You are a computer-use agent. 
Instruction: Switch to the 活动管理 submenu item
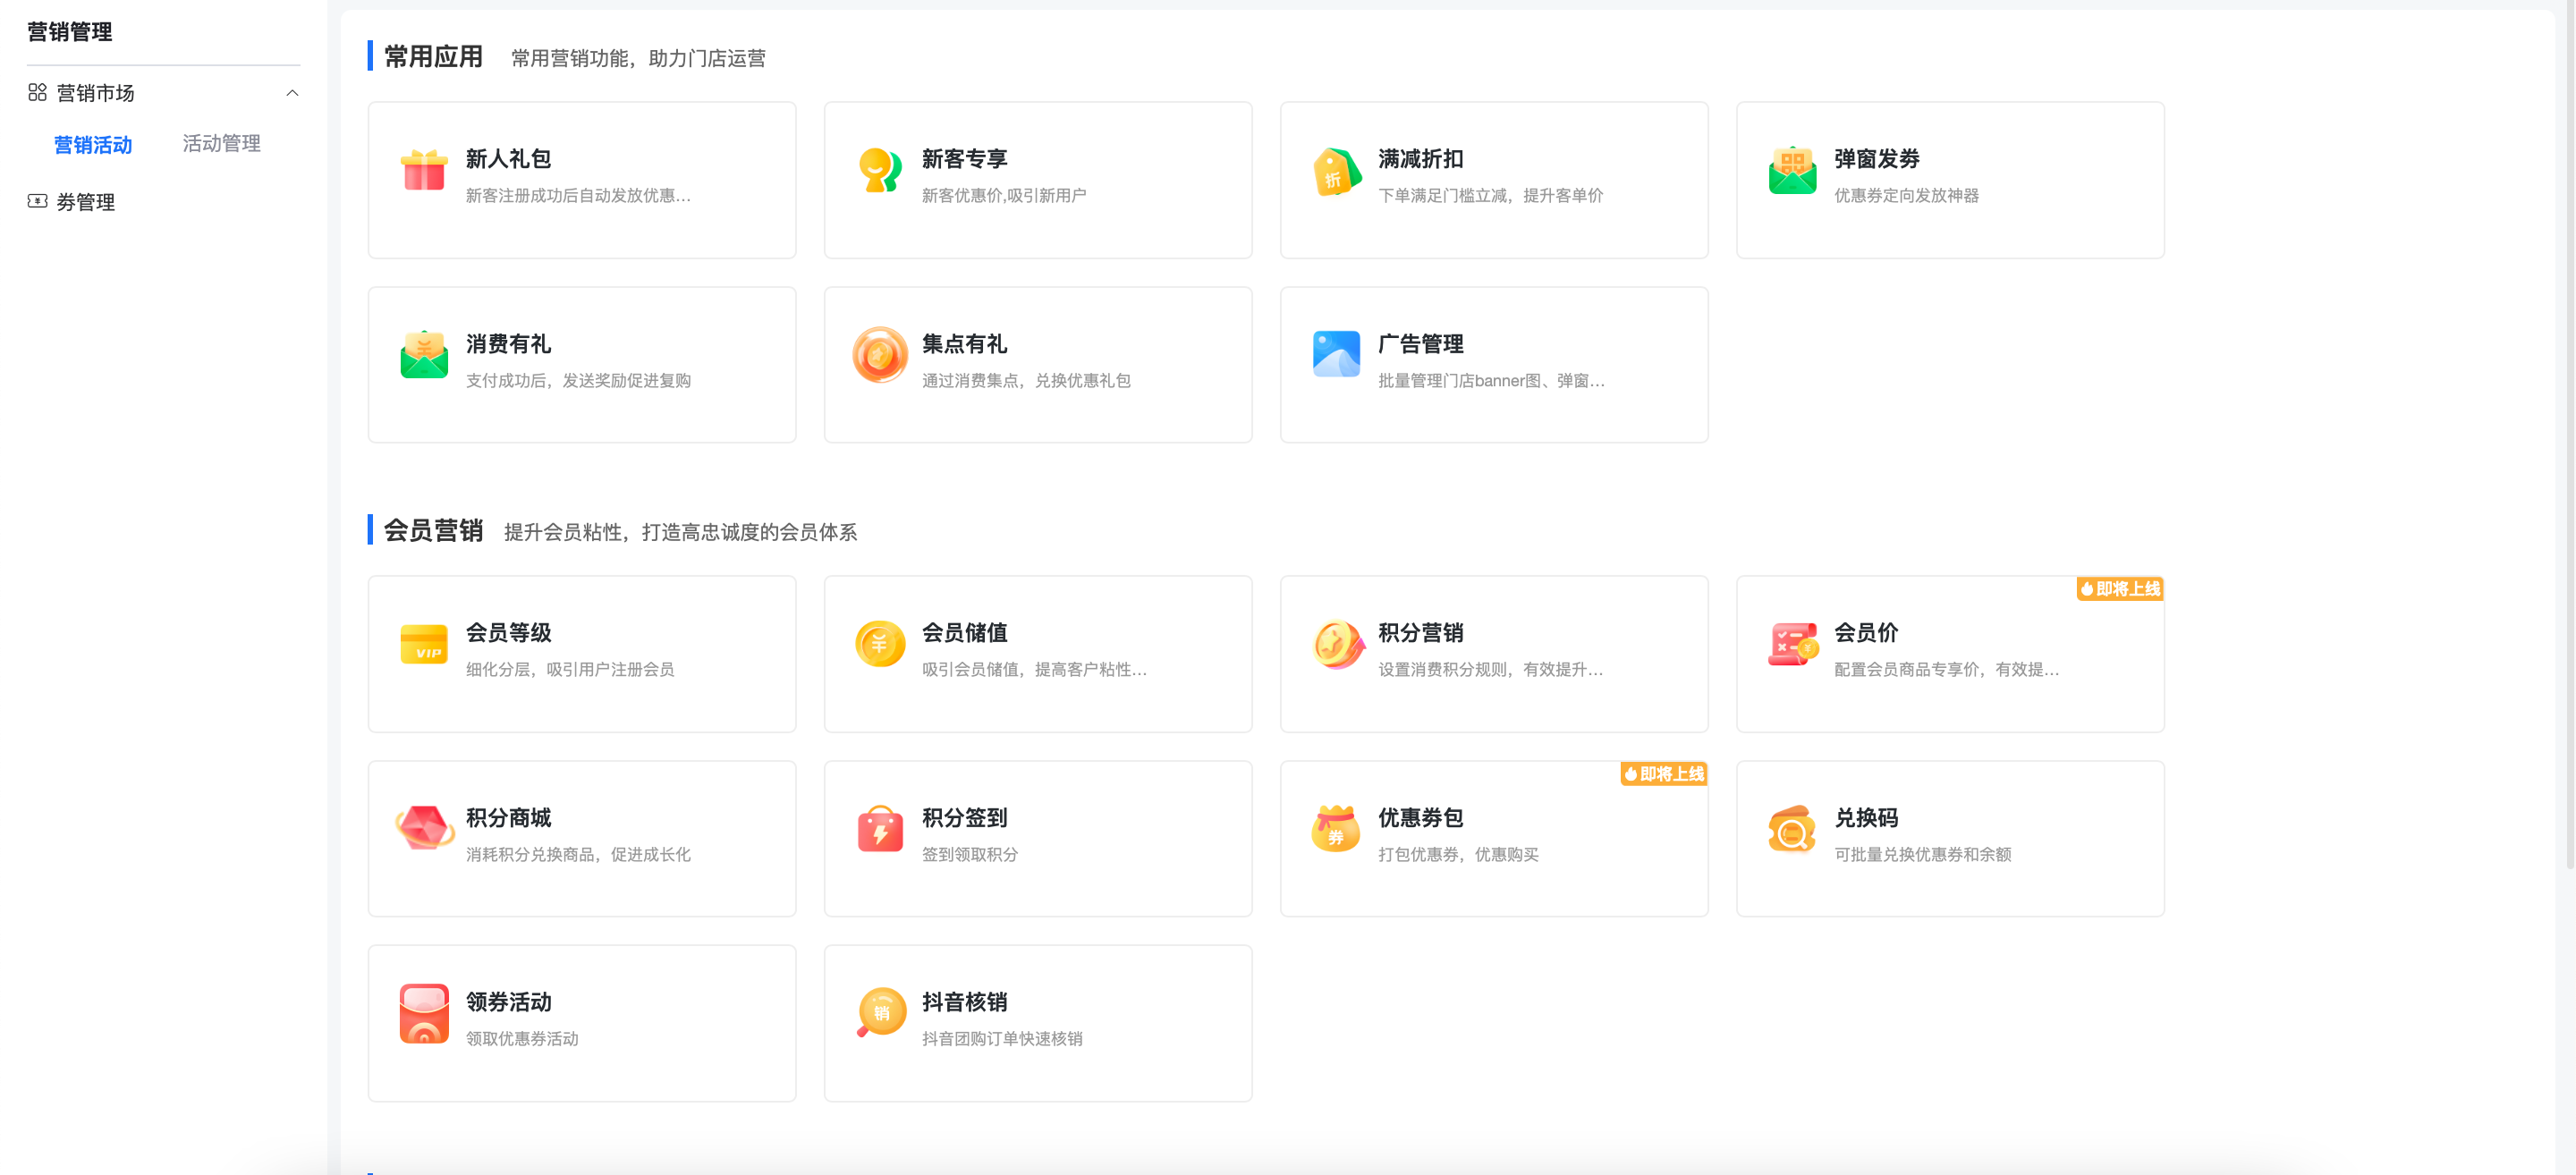[x=221, y=144]
